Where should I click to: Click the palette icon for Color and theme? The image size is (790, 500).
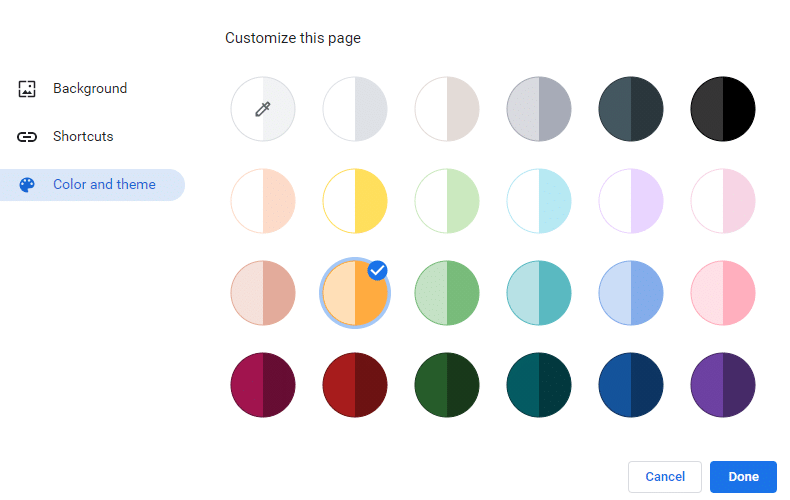[x=27, y=185]
